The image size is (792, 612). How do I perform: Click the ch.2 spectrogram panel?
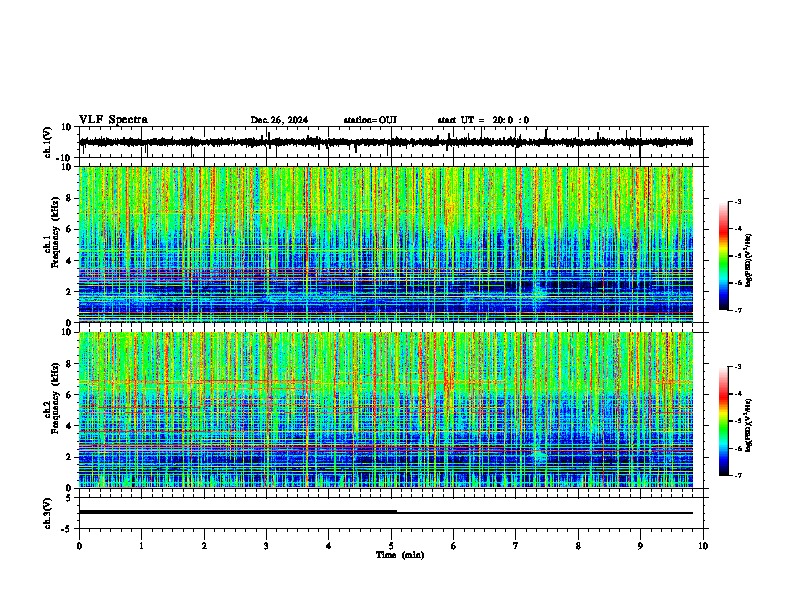pos(386,410)
